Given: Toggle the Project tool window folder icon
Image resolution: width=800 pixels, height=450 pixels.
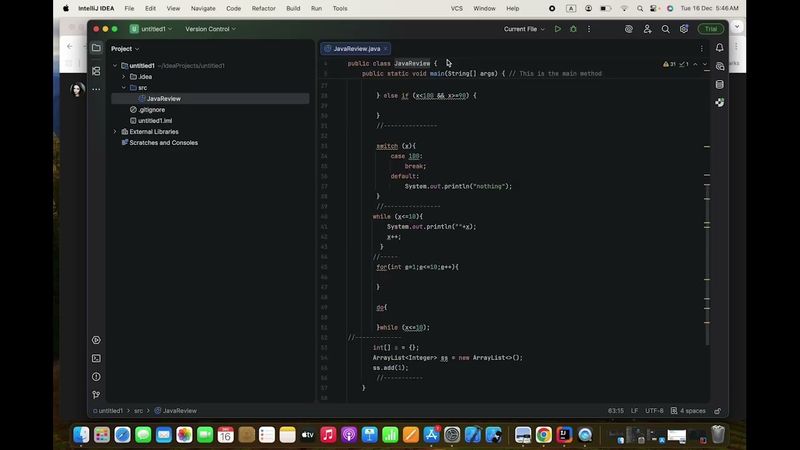Looking at the screenshot, I should click(x=96, y=48).
